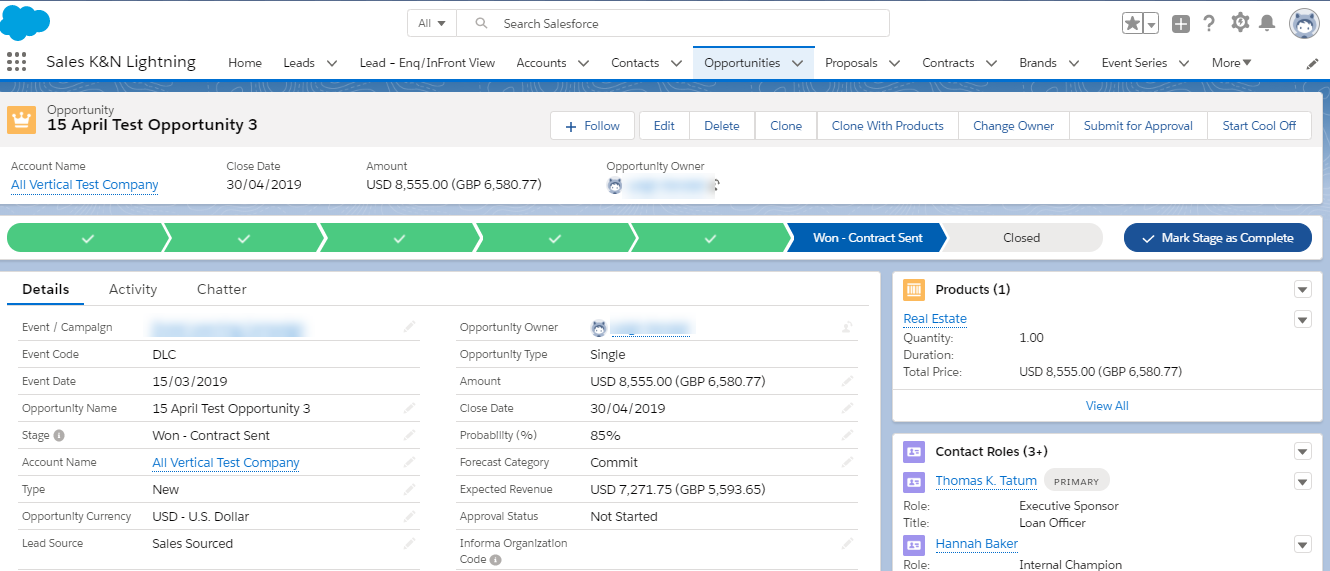
Task: Click the pencil to edit navigation bar
Action: pos(1313,63)
